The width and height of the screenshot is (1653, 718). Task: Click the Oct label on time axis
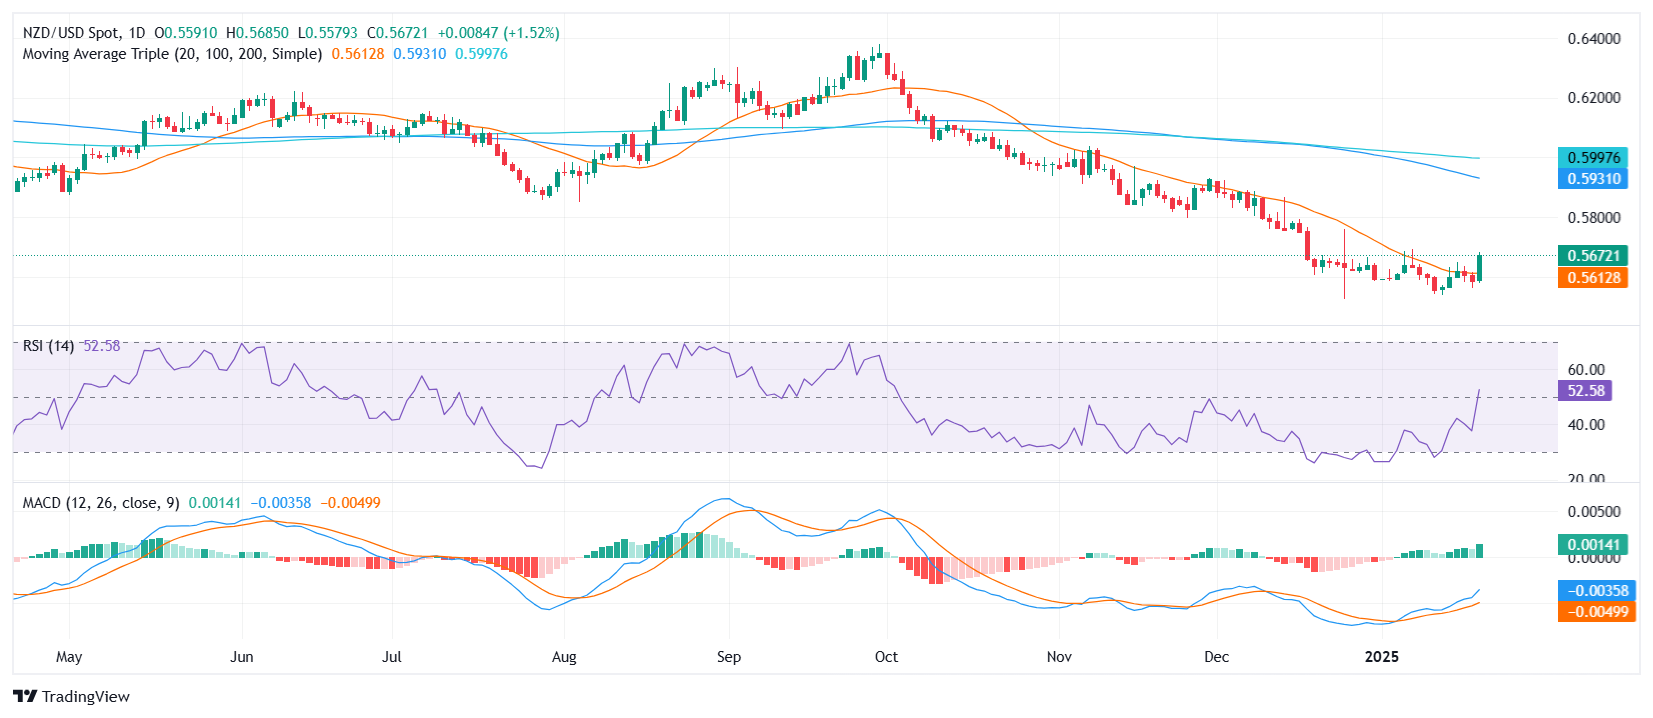click(x=886, y=657)
